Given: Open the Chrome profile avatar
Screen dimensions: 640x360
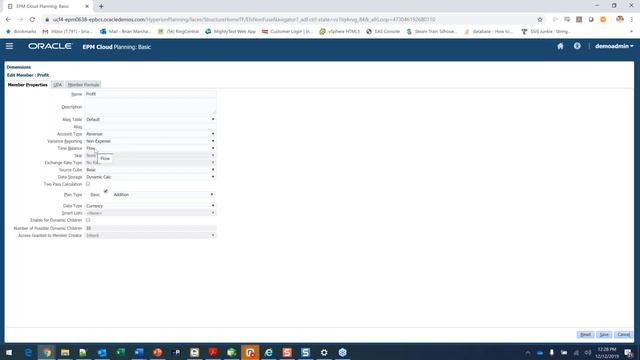Looking at the screenshot, I should [x=620, y=20].
